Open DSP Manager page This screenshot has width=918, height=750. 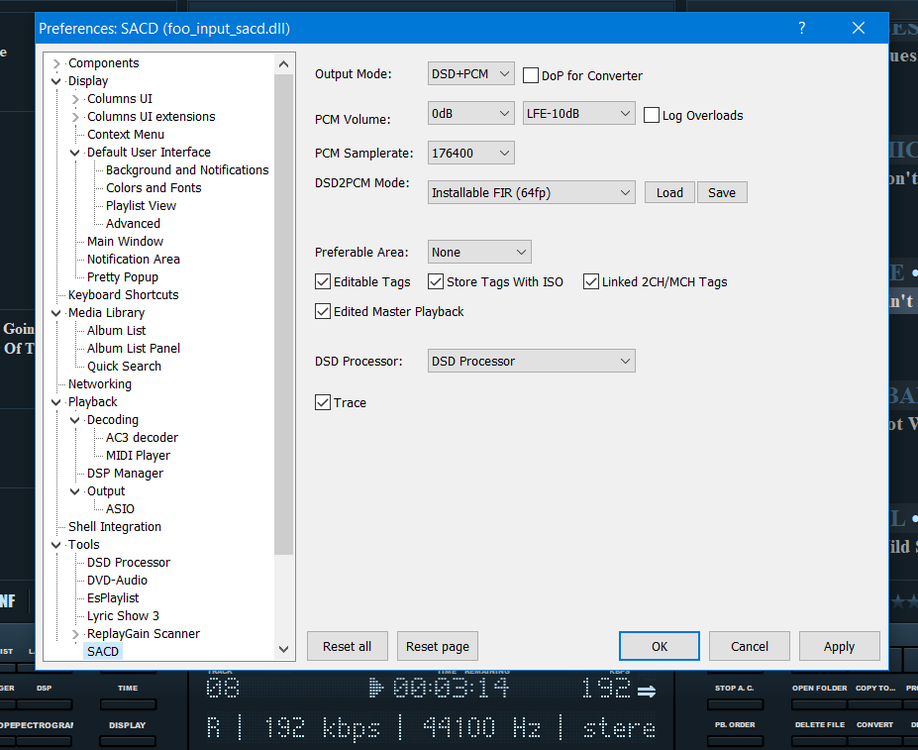[125, 473]
